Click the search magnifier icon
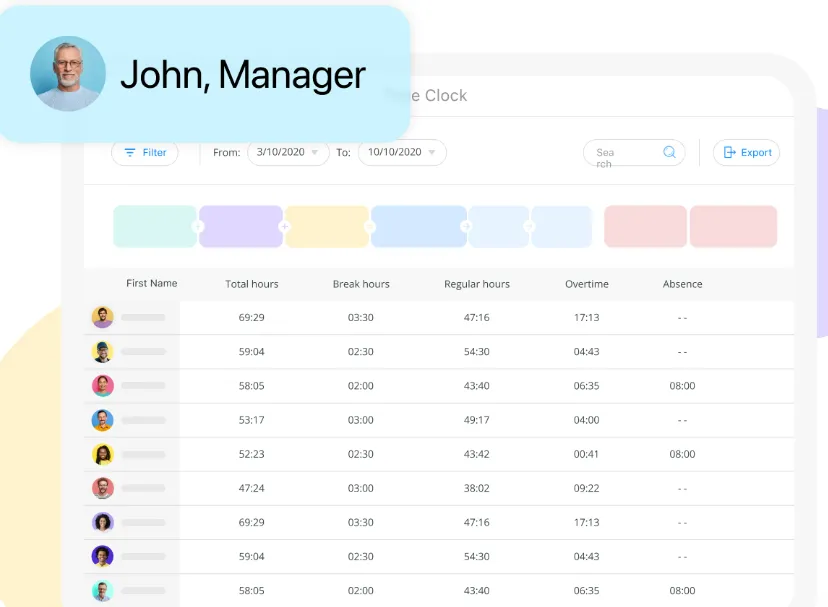 pos(669,152)
